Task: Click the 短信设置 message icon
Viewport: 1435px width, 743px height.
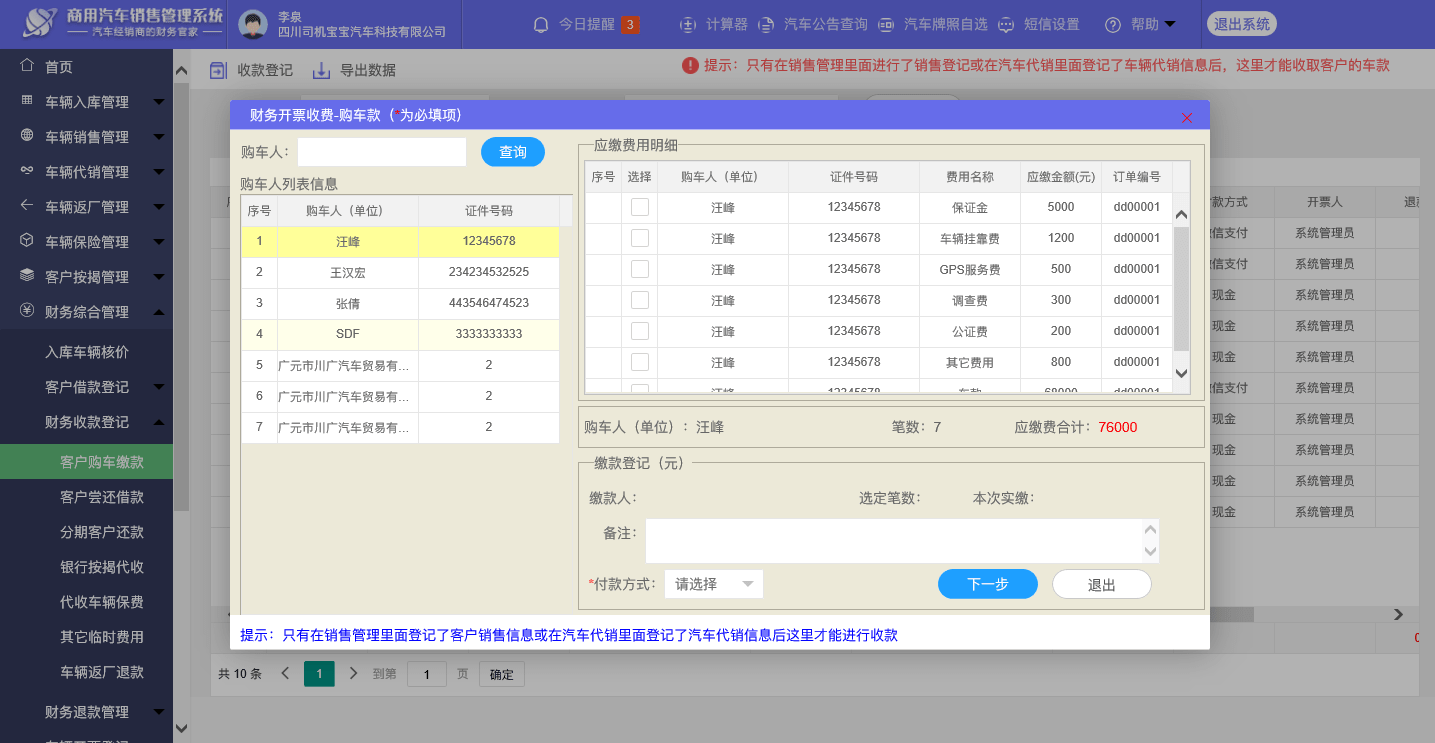Action: [x=1006, y=24]
